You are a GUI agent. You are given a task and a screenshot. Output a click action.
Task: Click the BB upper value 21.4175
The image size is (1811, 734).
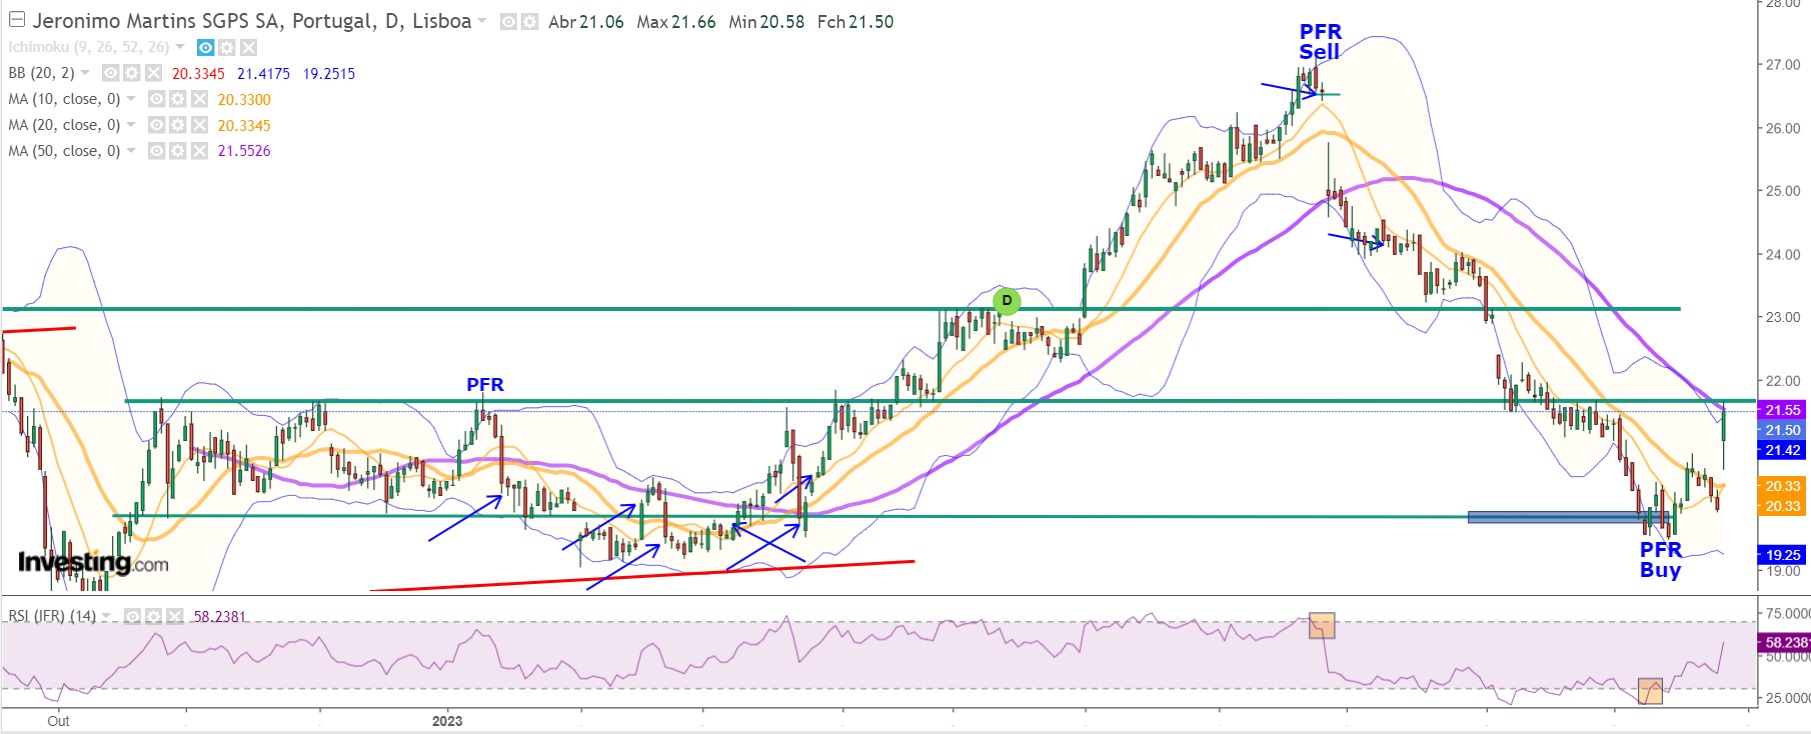pyautogui.click(x=263, y=73)
